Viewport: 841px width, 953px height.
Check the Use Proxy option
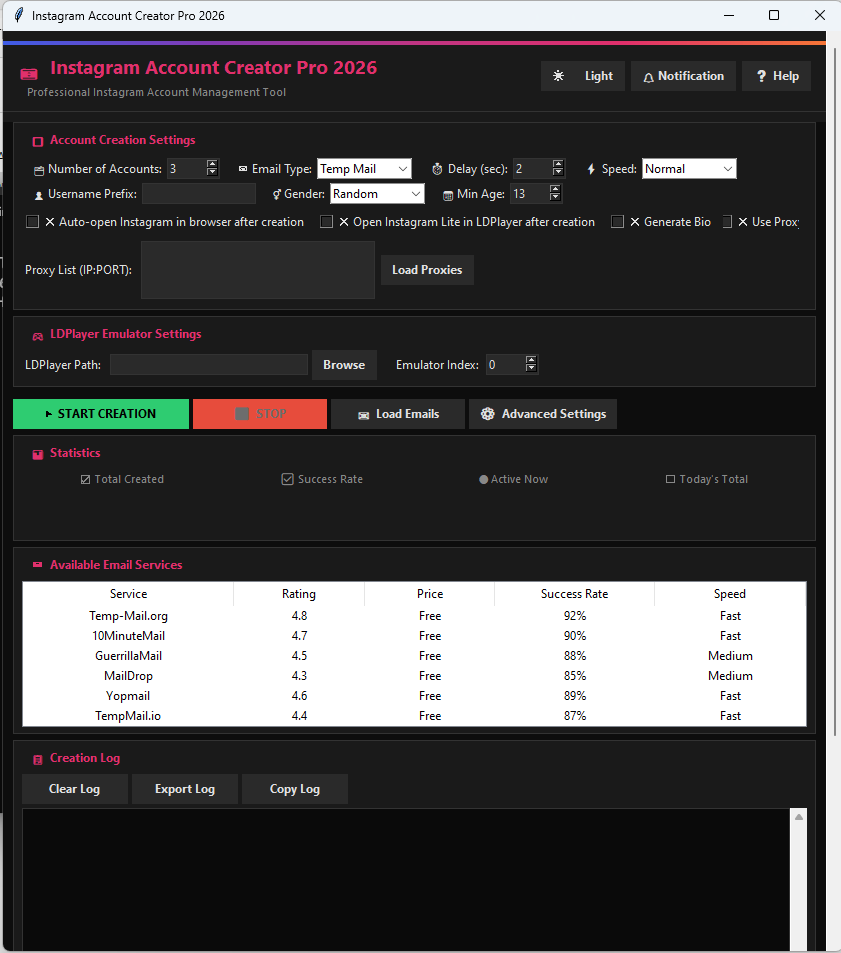pos(727,222)
